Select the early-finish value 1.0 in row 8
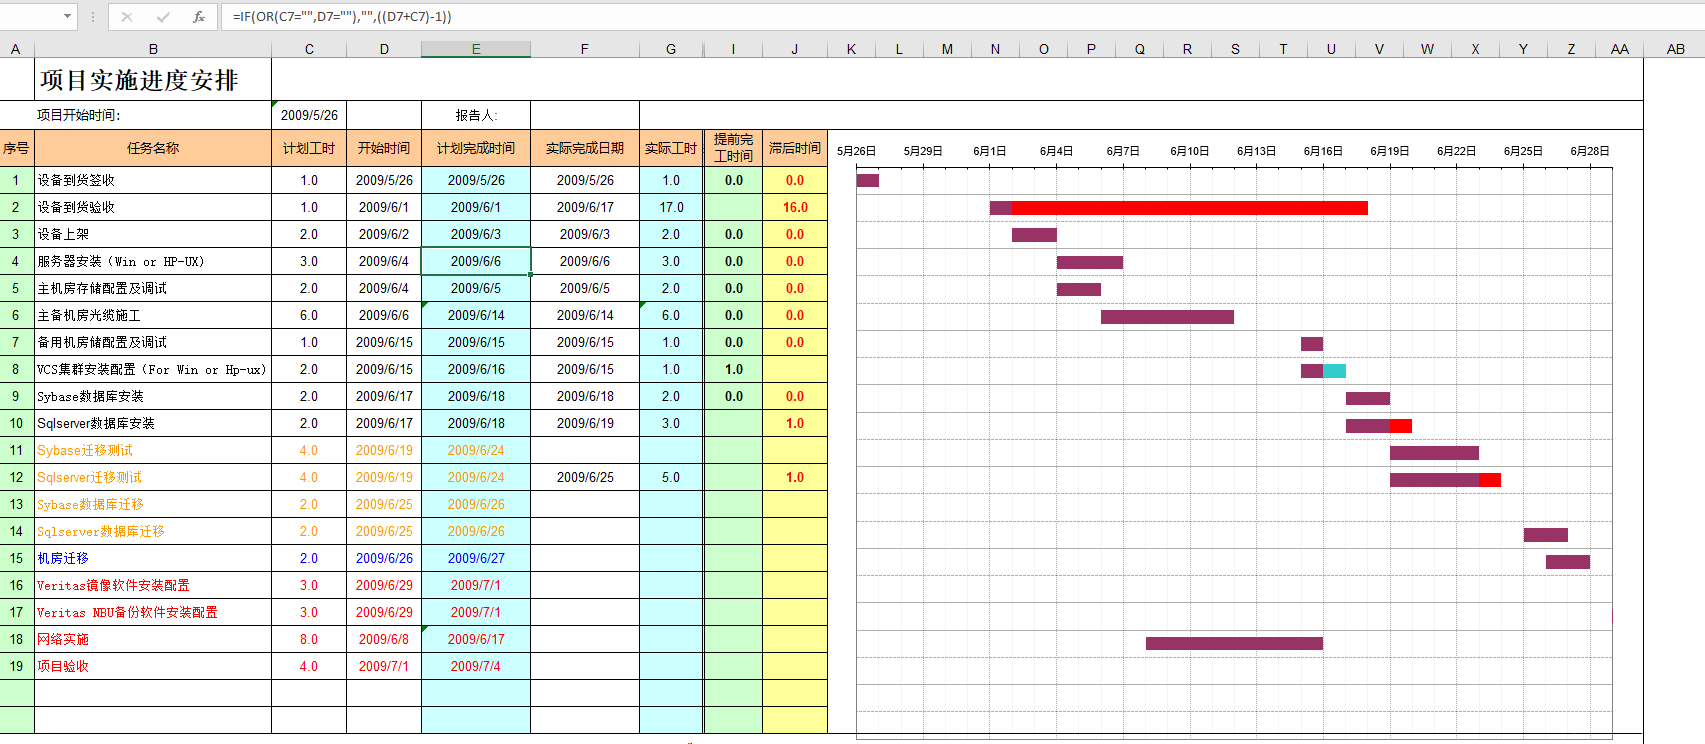The image size is (1705, 744). click(733, 369)
